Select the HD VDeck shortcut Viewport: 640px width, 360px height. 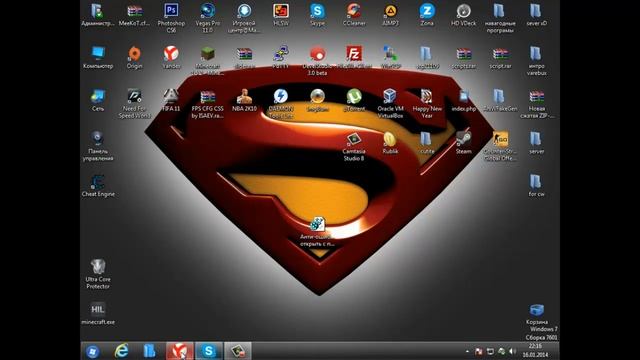tap(464, 11)
